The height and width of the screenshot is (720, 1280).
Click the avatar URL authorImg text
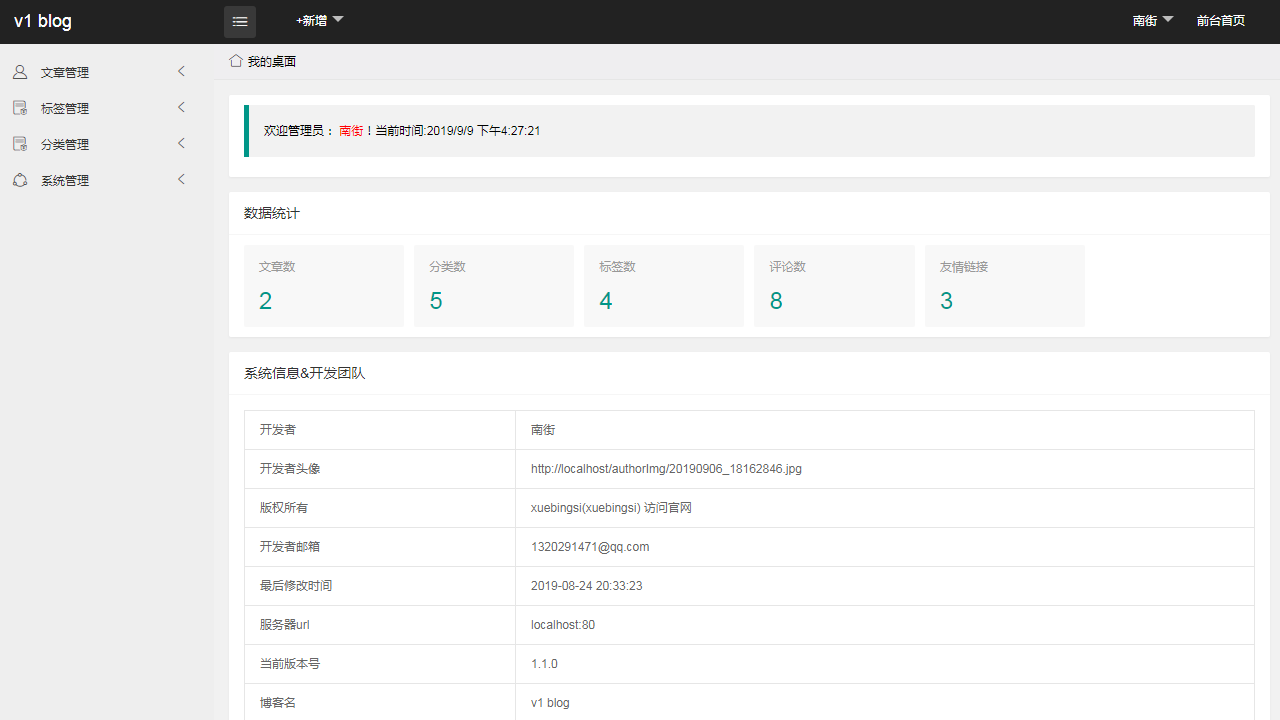tap(666, 469)
